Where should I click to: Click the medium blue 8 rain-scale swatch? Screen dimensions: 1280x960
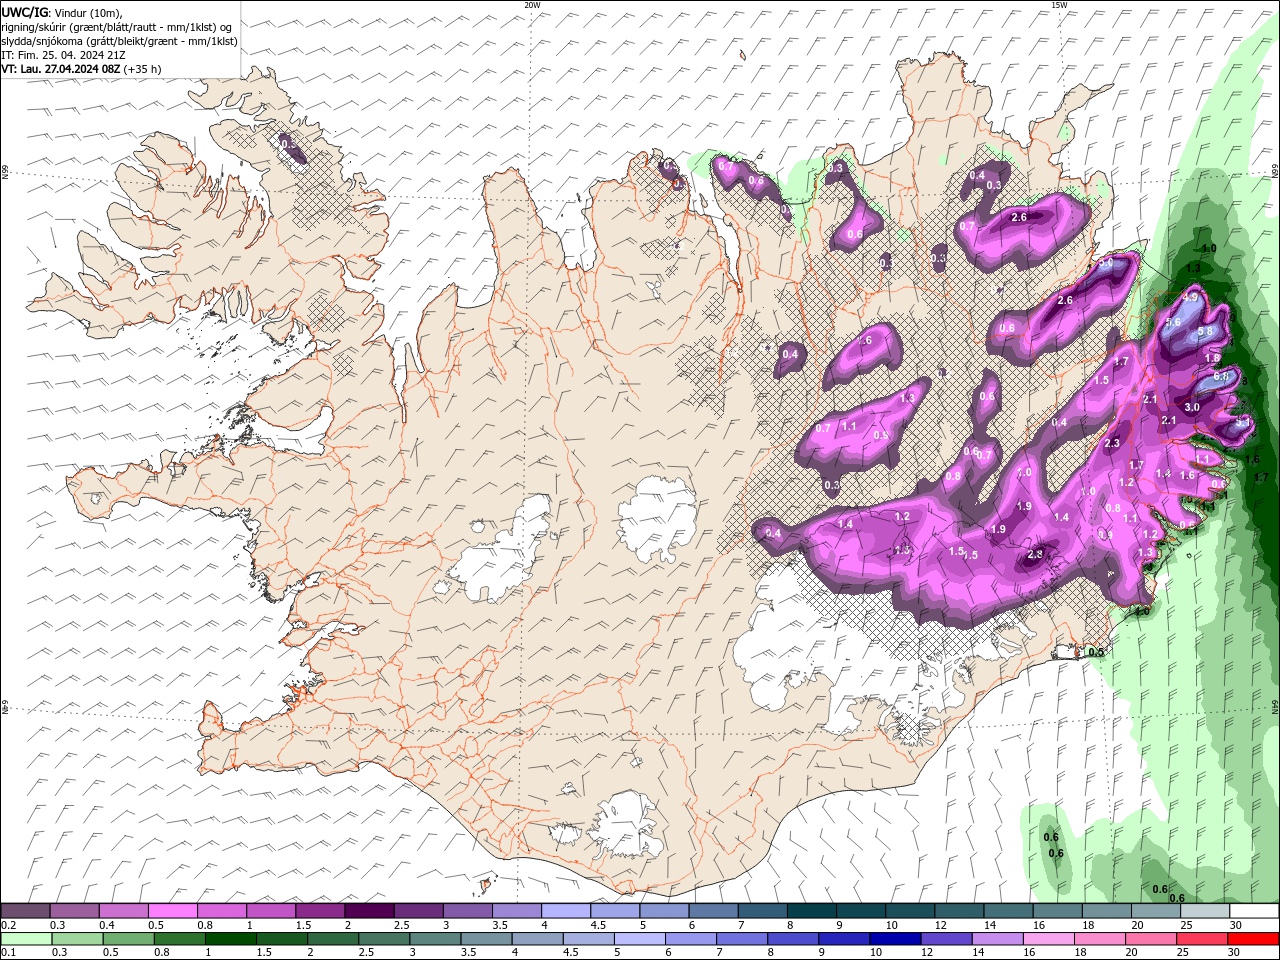pyautogui.click(x=793, y=939)
